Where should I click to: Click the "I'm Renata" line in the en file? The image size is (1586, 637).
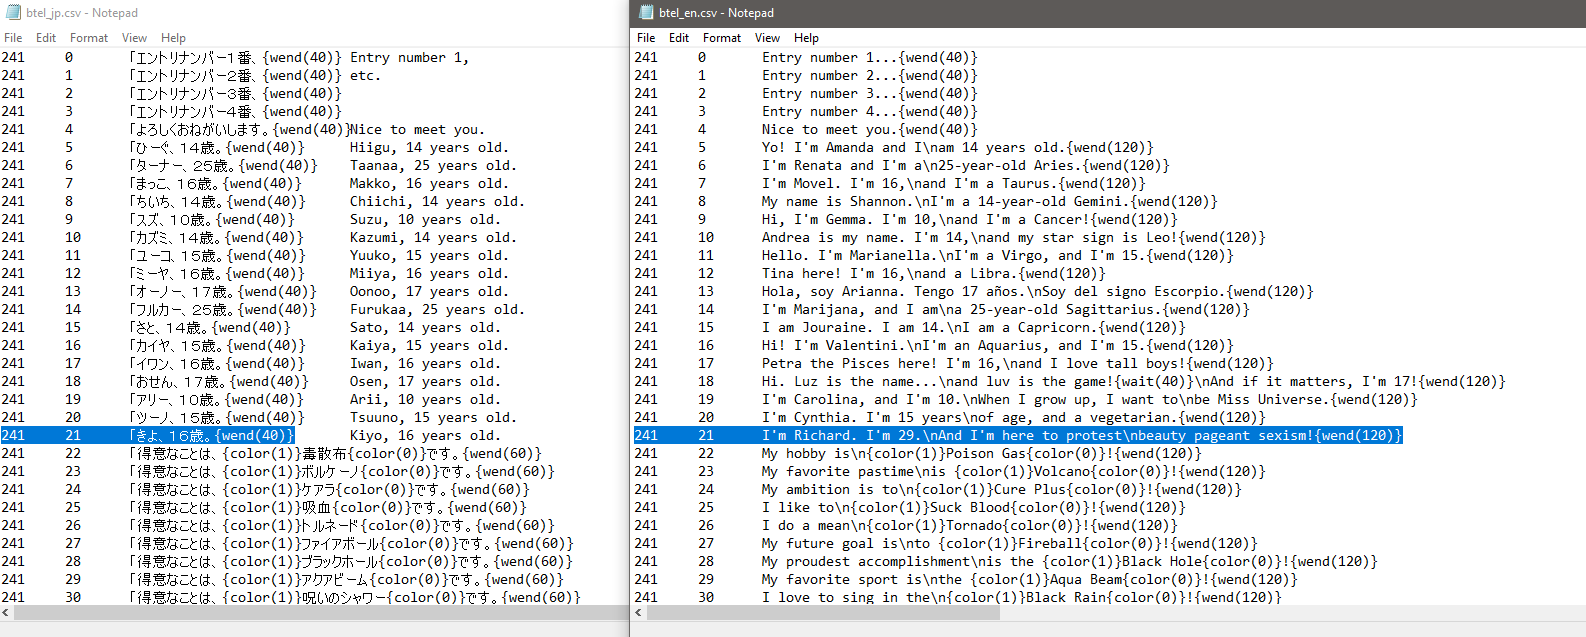965,165
